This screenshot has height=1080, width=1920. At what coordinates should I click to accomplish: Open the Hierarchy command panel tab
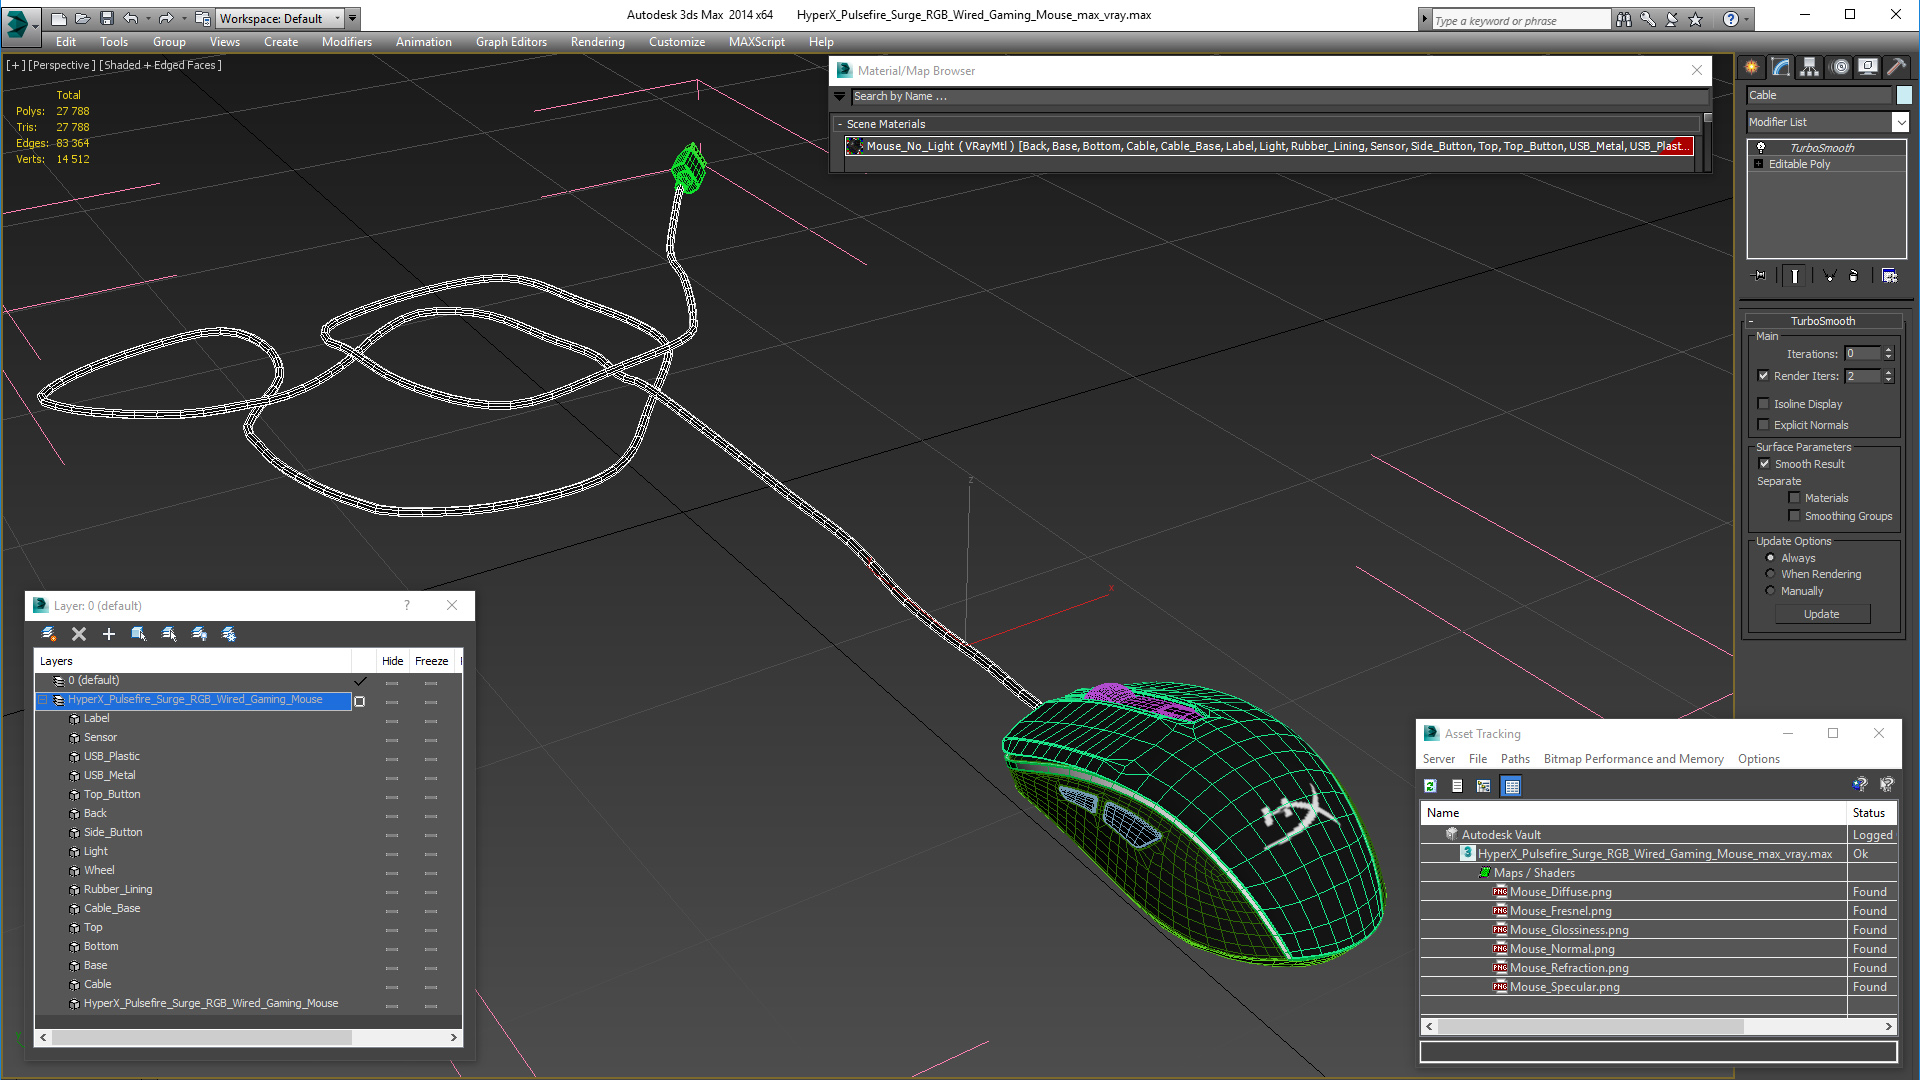click(x=1810, y=67)
